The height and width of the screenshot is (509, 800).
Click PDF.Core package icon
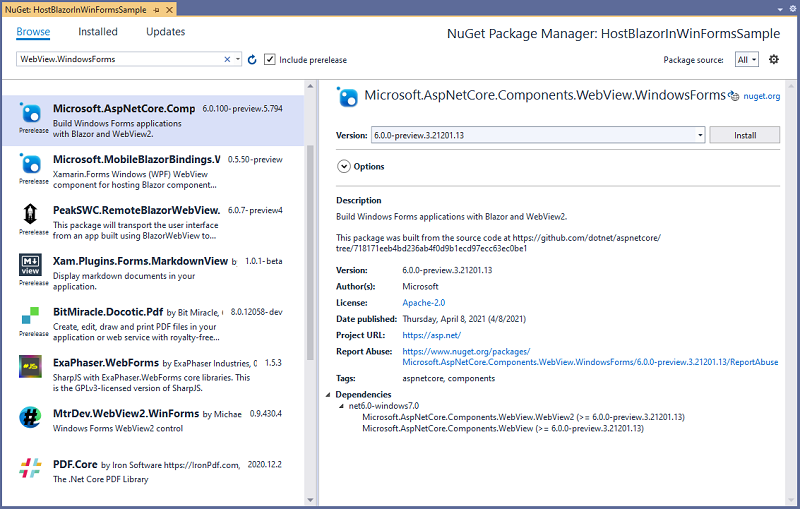pyautogui.click(x=30, y=468)
